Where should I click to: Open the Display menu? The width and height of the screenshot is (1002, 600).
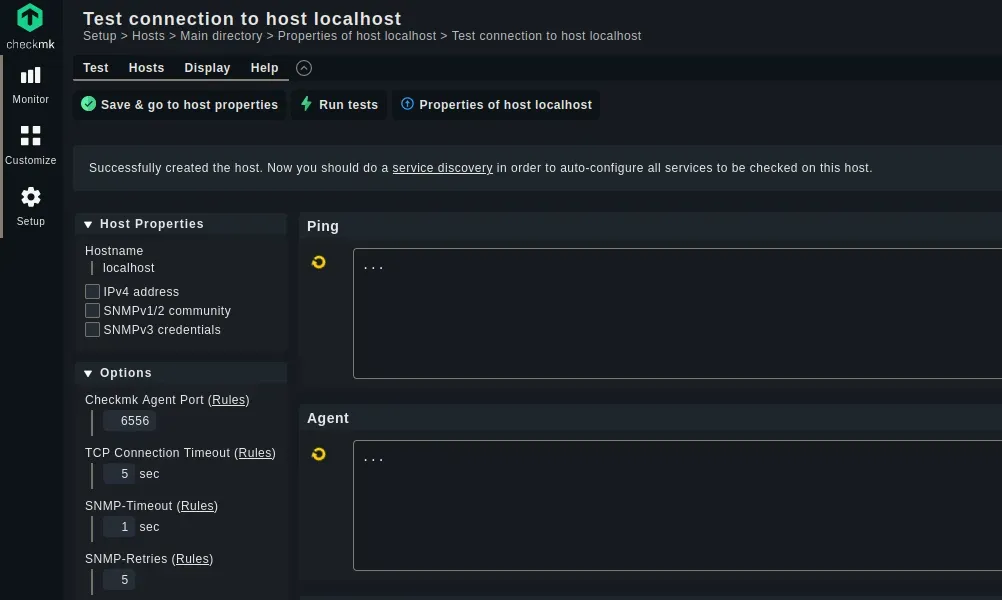coord(207,68)
